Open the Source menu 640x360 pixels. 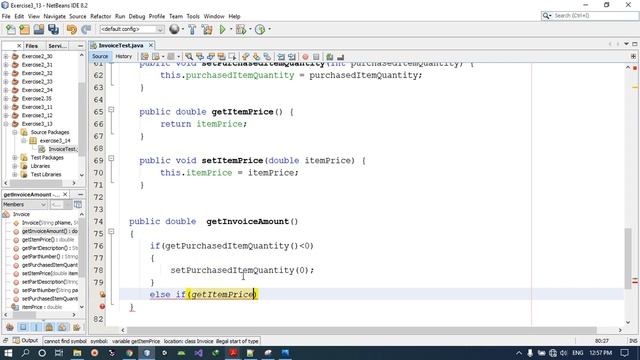[x=78, y=16]
